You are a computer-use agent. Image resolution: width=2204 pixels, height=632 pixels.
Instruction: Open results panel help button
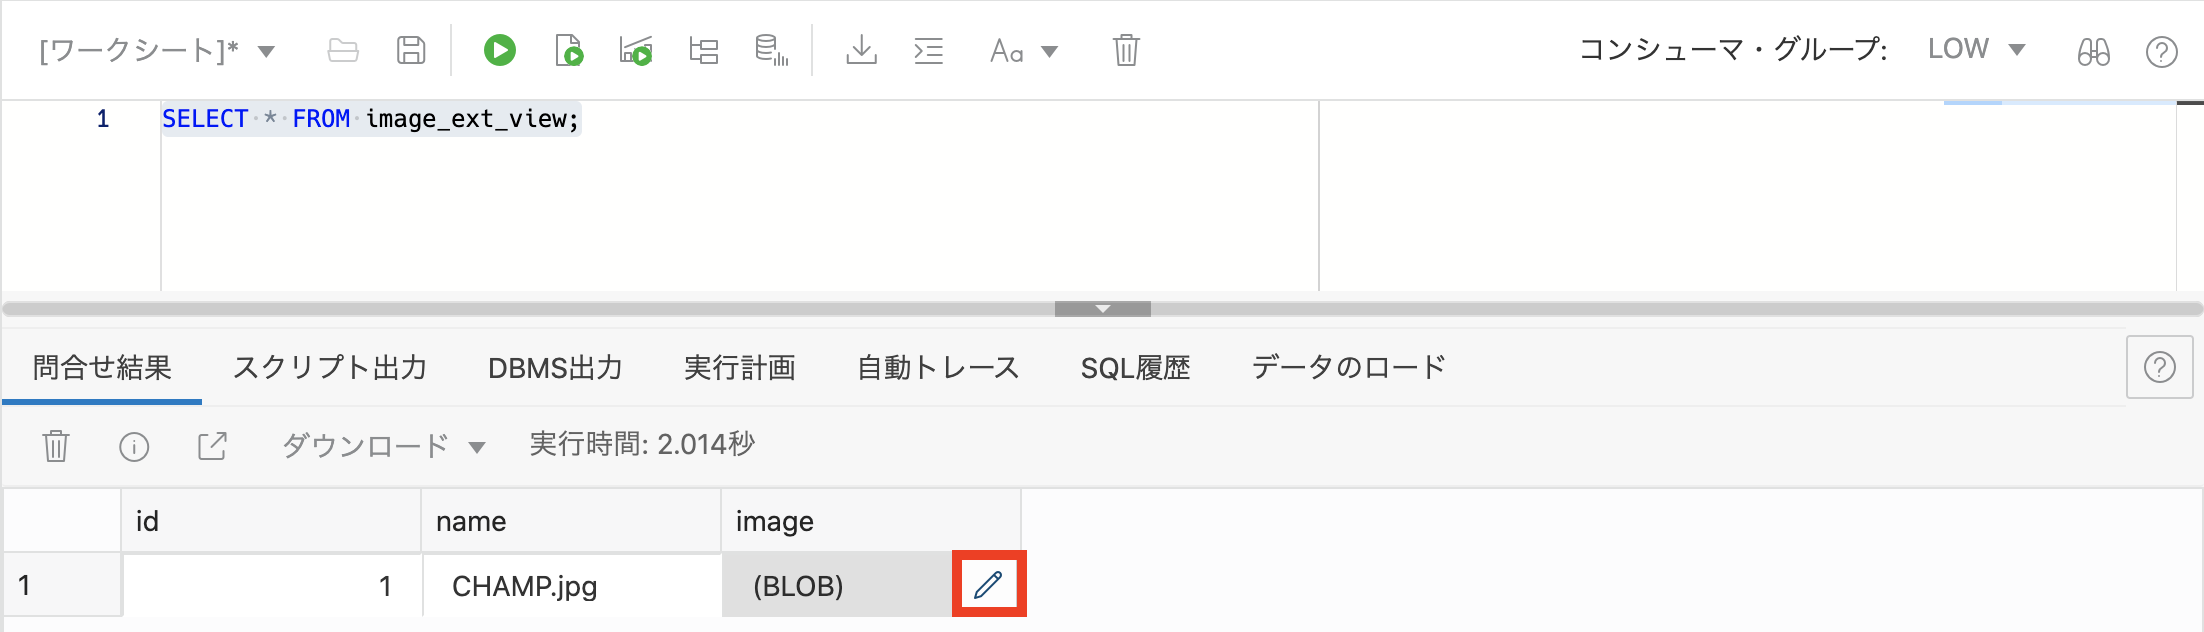2159,367
